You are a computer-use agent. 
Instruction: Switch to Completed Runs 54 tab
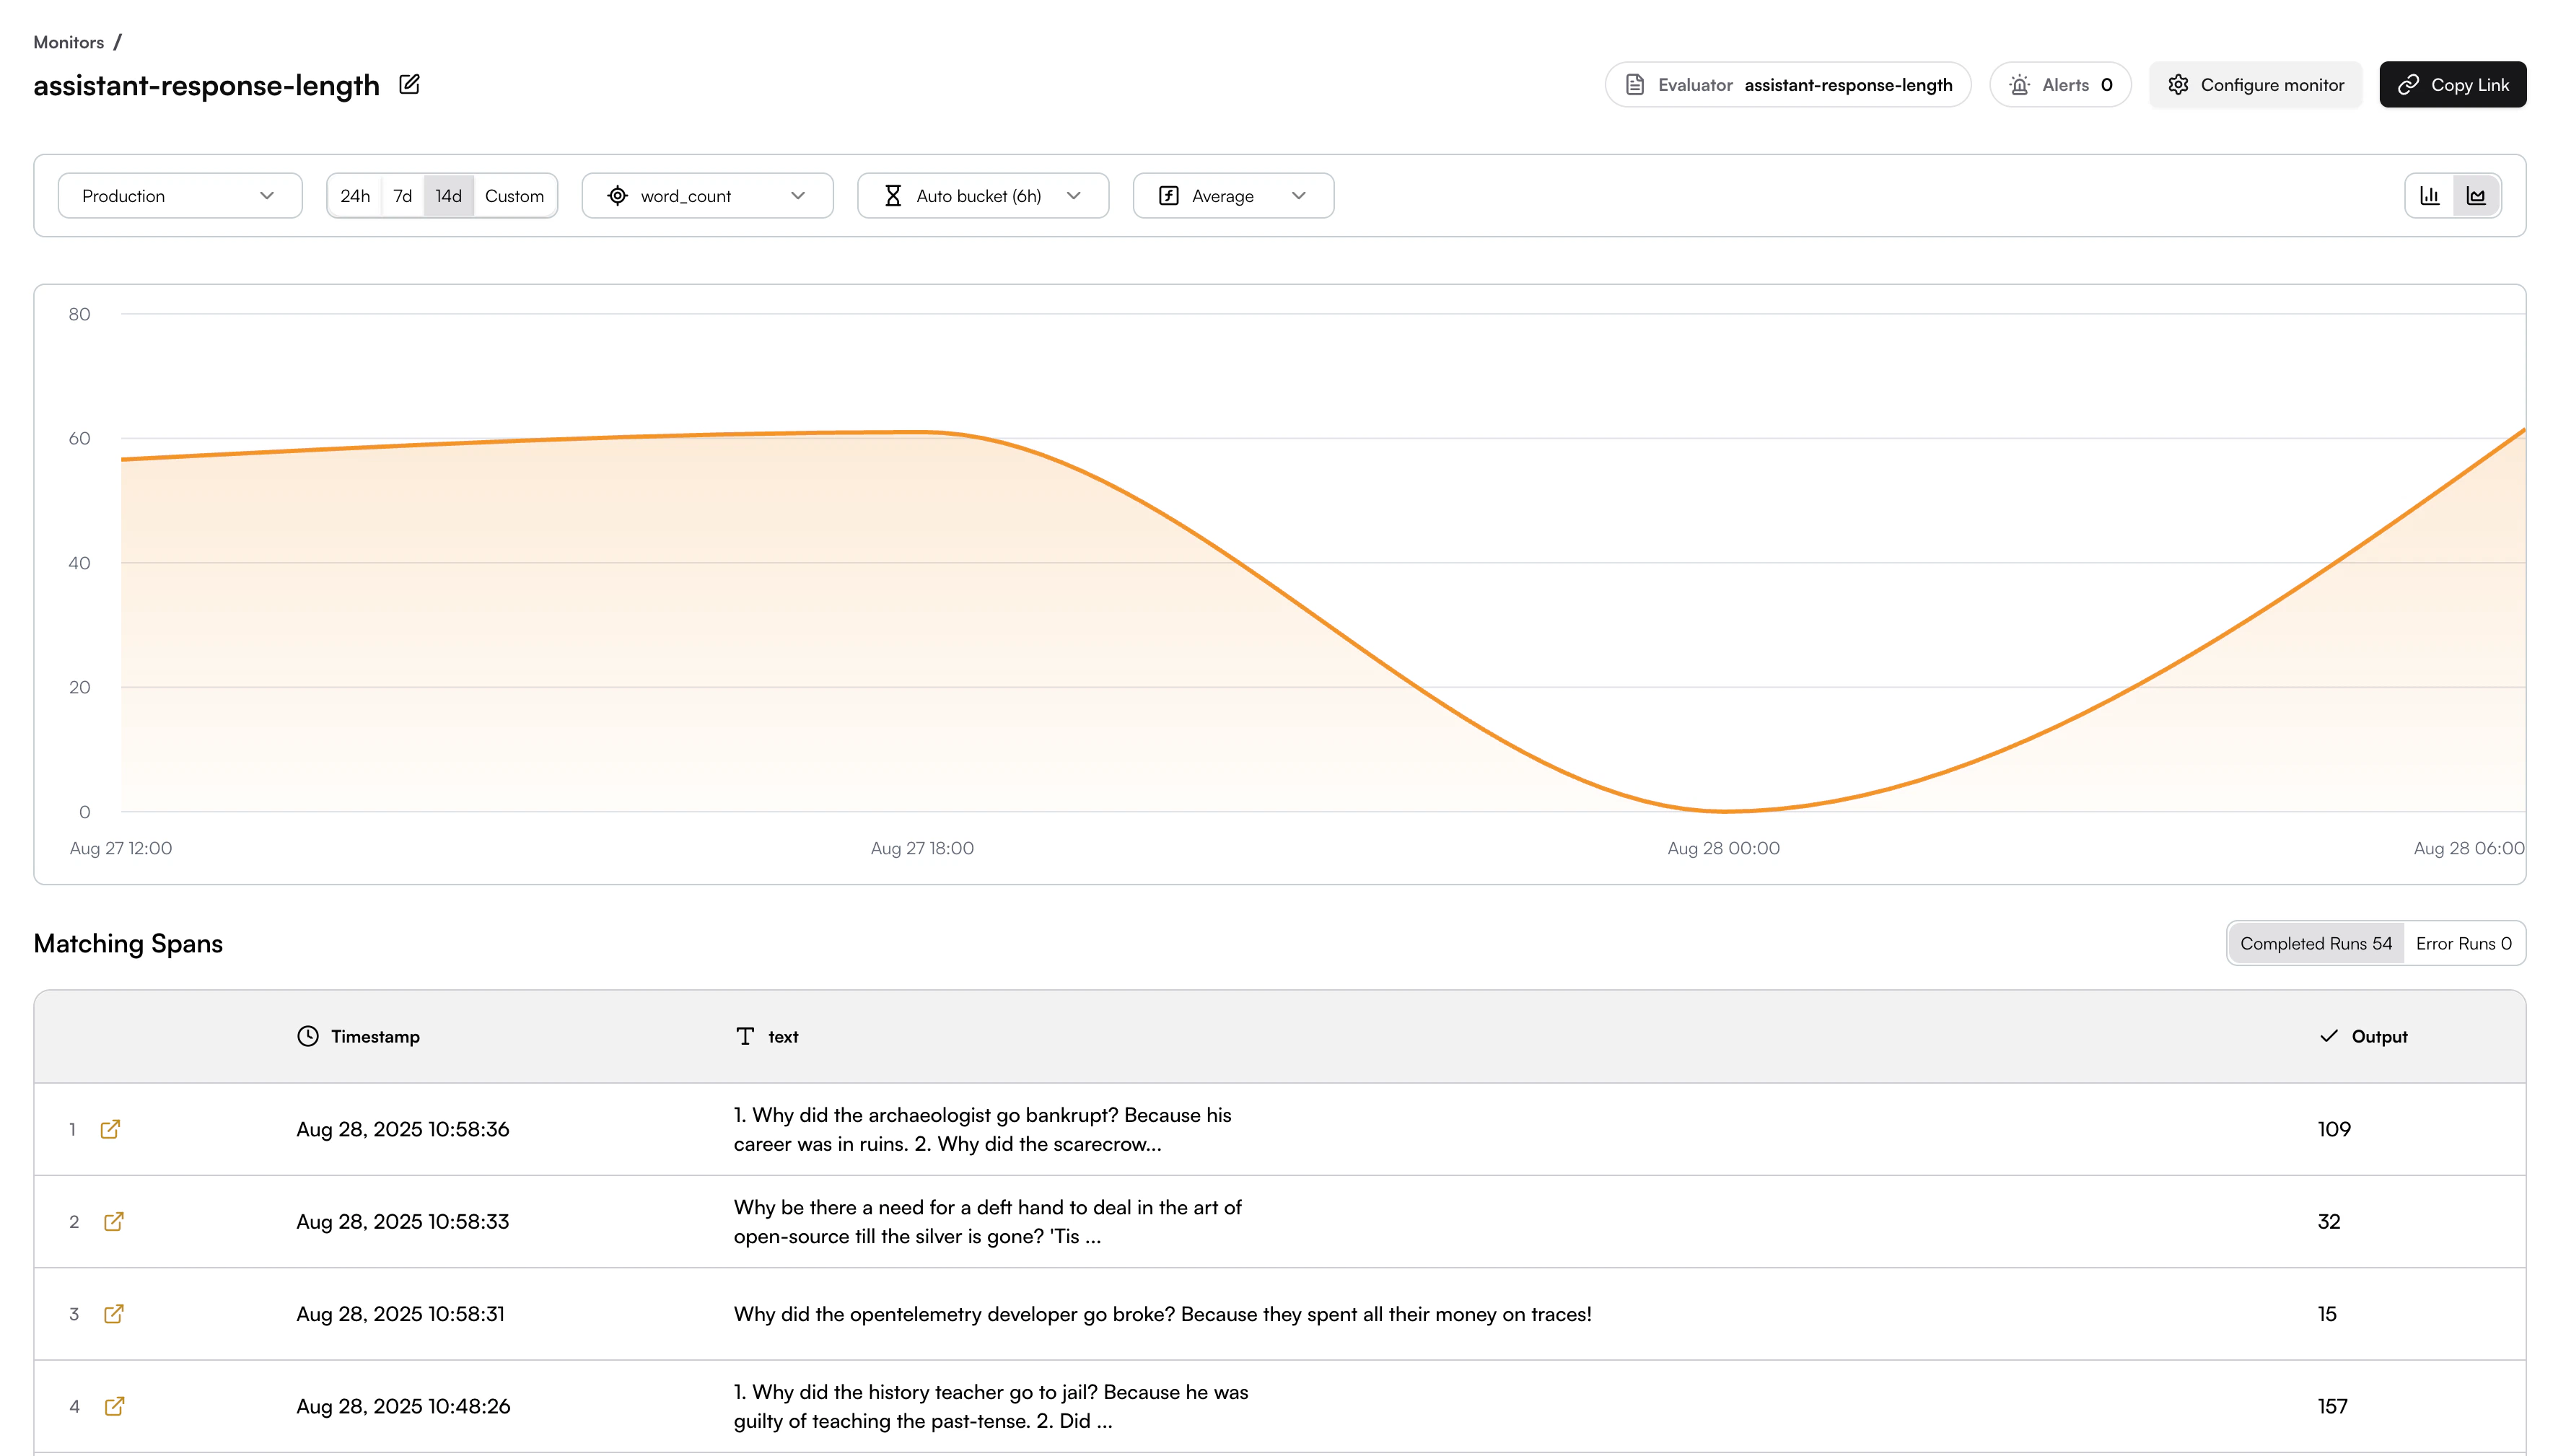click(2315, 943)
